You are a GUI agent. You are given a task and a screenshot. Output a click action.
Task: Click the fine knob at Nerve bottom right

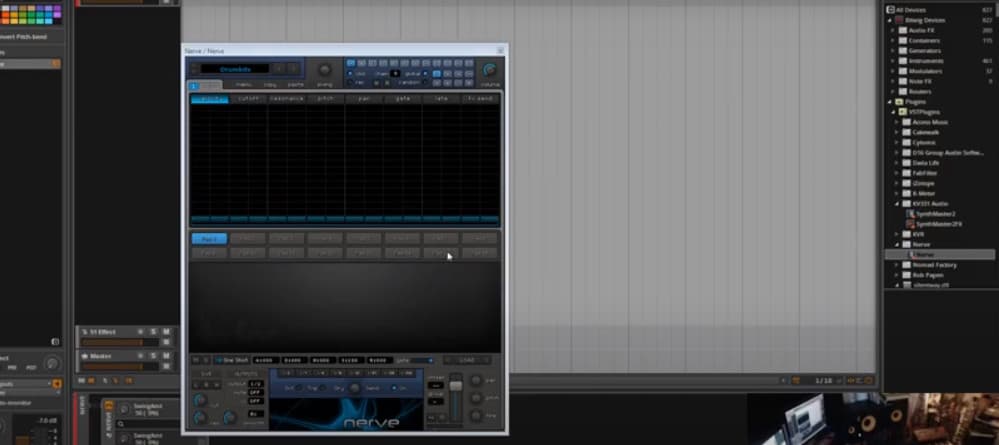coord(475,416)
